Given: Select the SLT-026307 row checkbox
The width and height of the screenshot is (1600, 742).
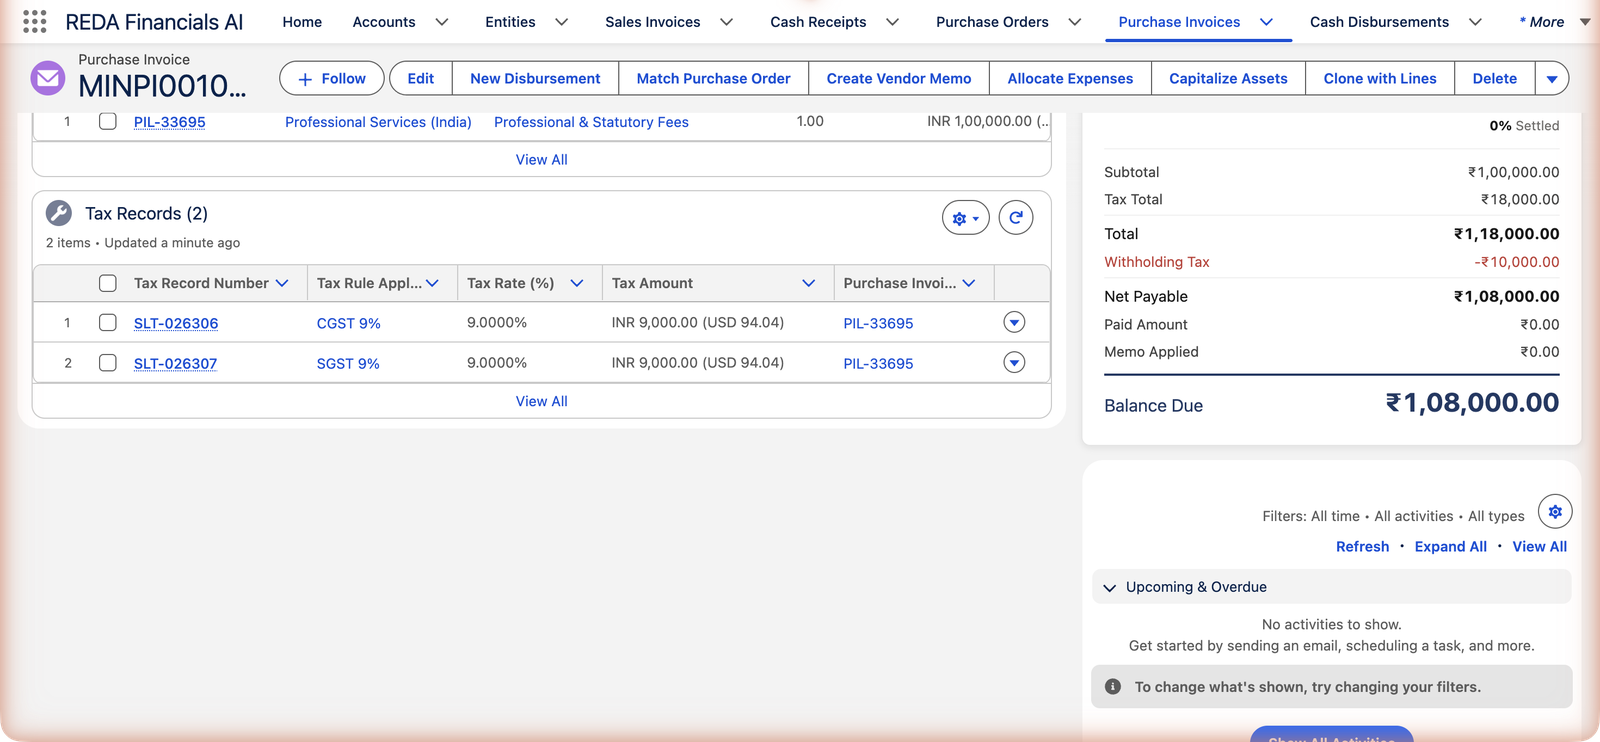Looking at the screenshot, I should coord(108,362).
